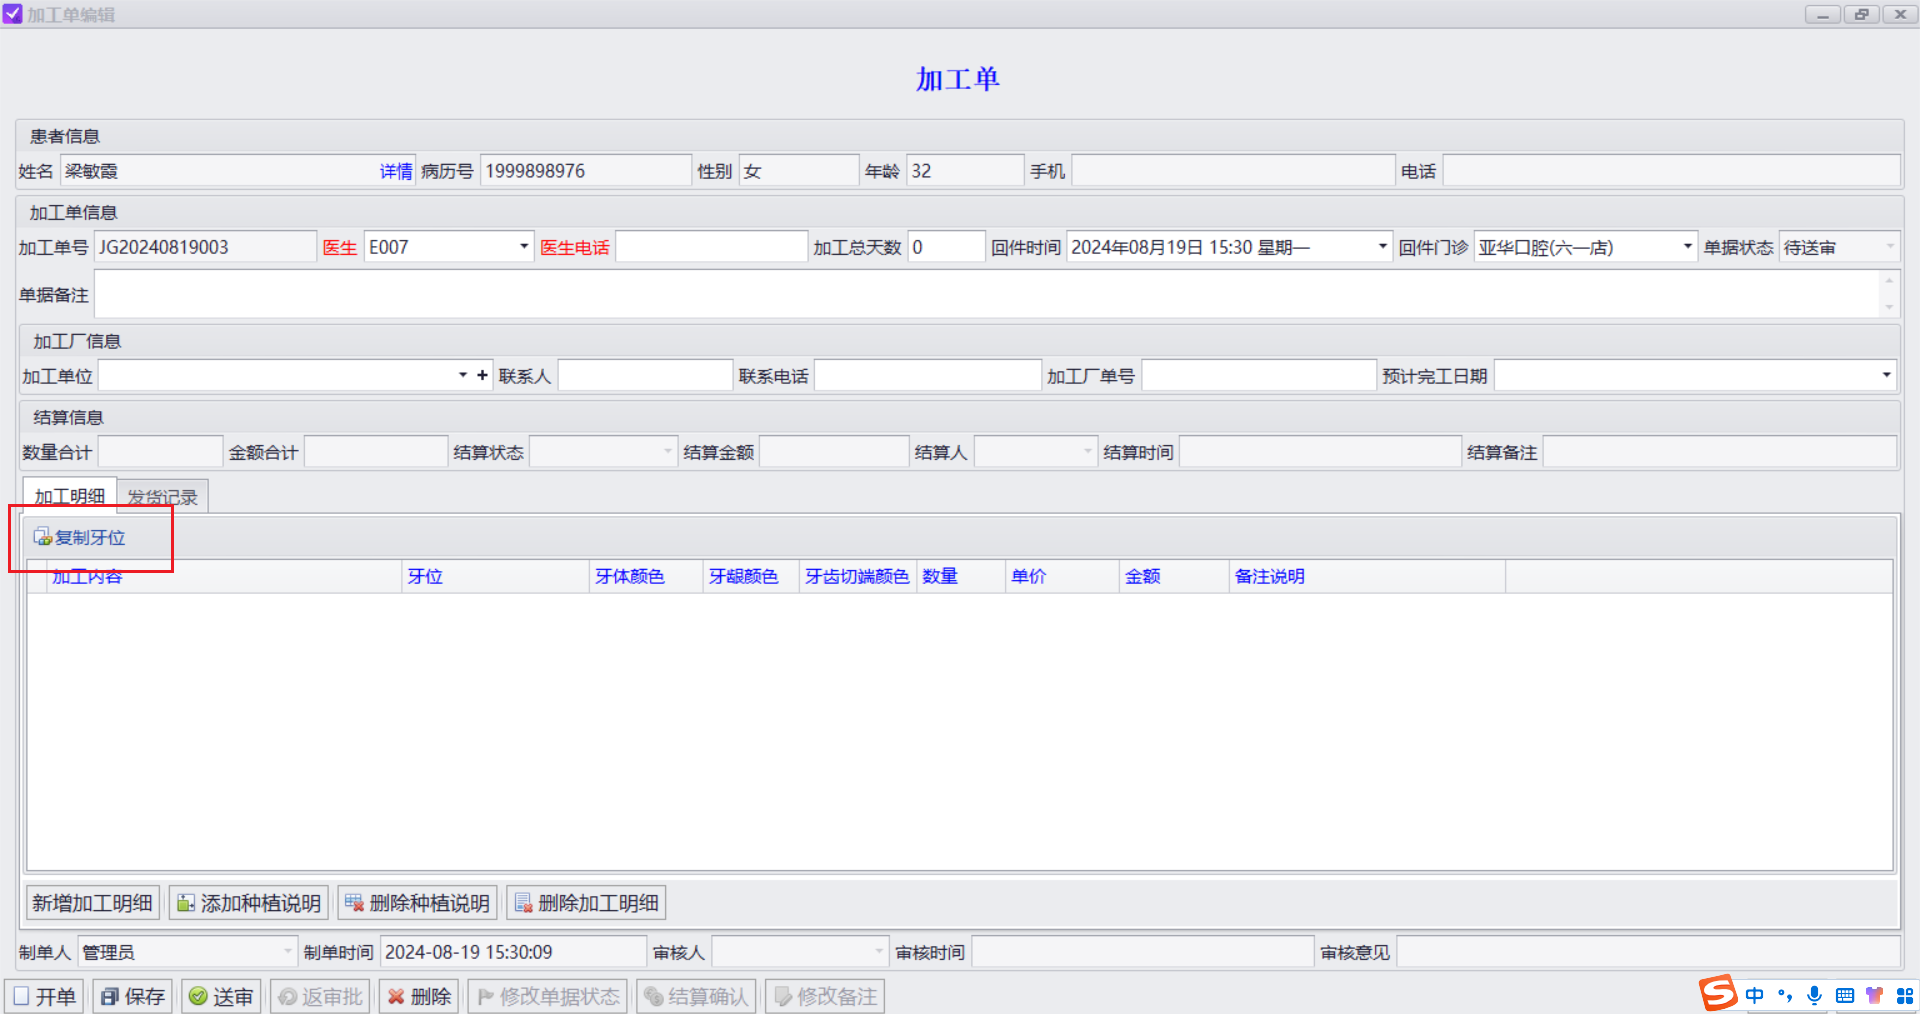1920x1014 pixels.
Task: Save the order with 保存
Action: [x=133, y=996]
